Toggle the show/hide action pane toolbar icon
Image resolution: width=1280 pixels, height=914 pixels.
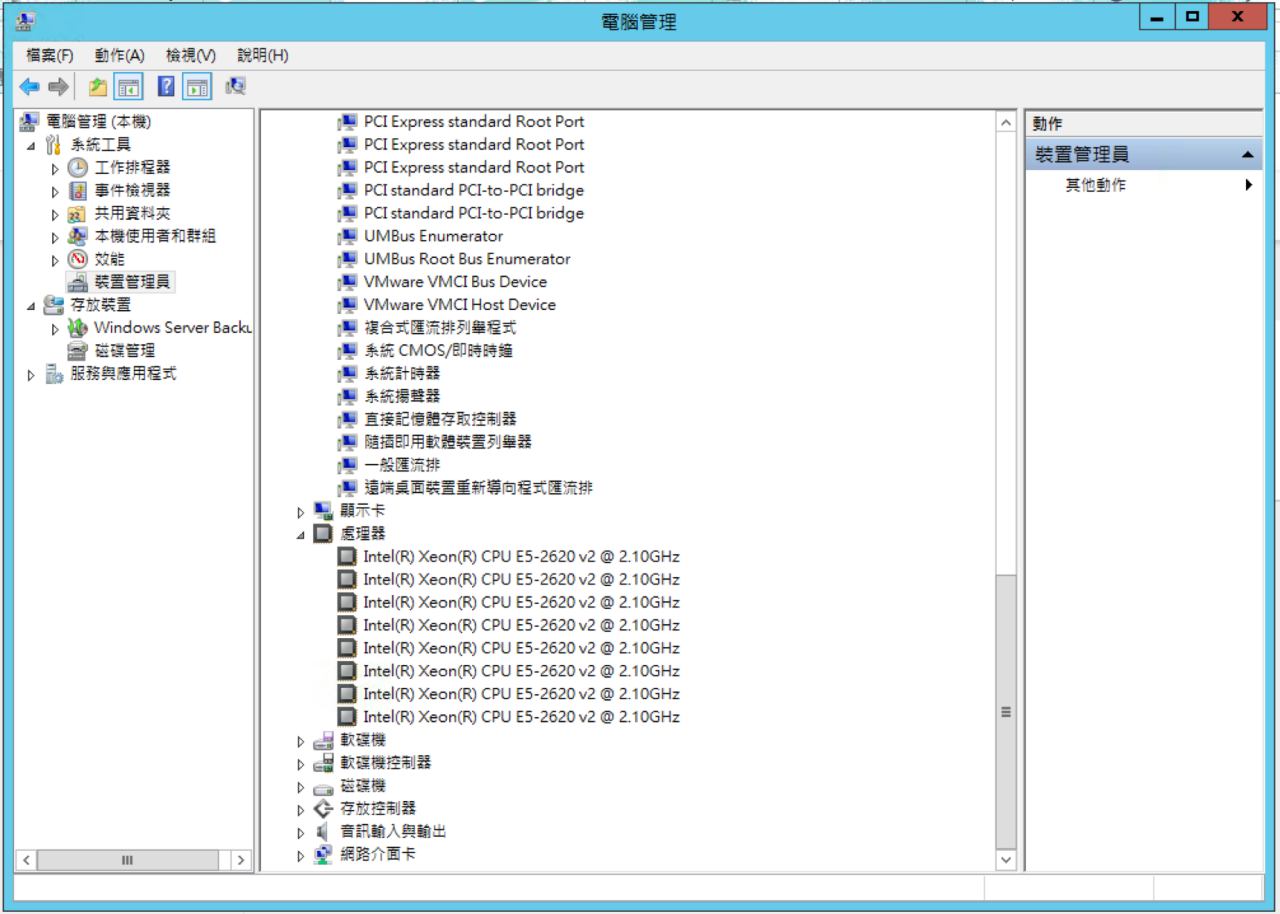coord(198,88)
